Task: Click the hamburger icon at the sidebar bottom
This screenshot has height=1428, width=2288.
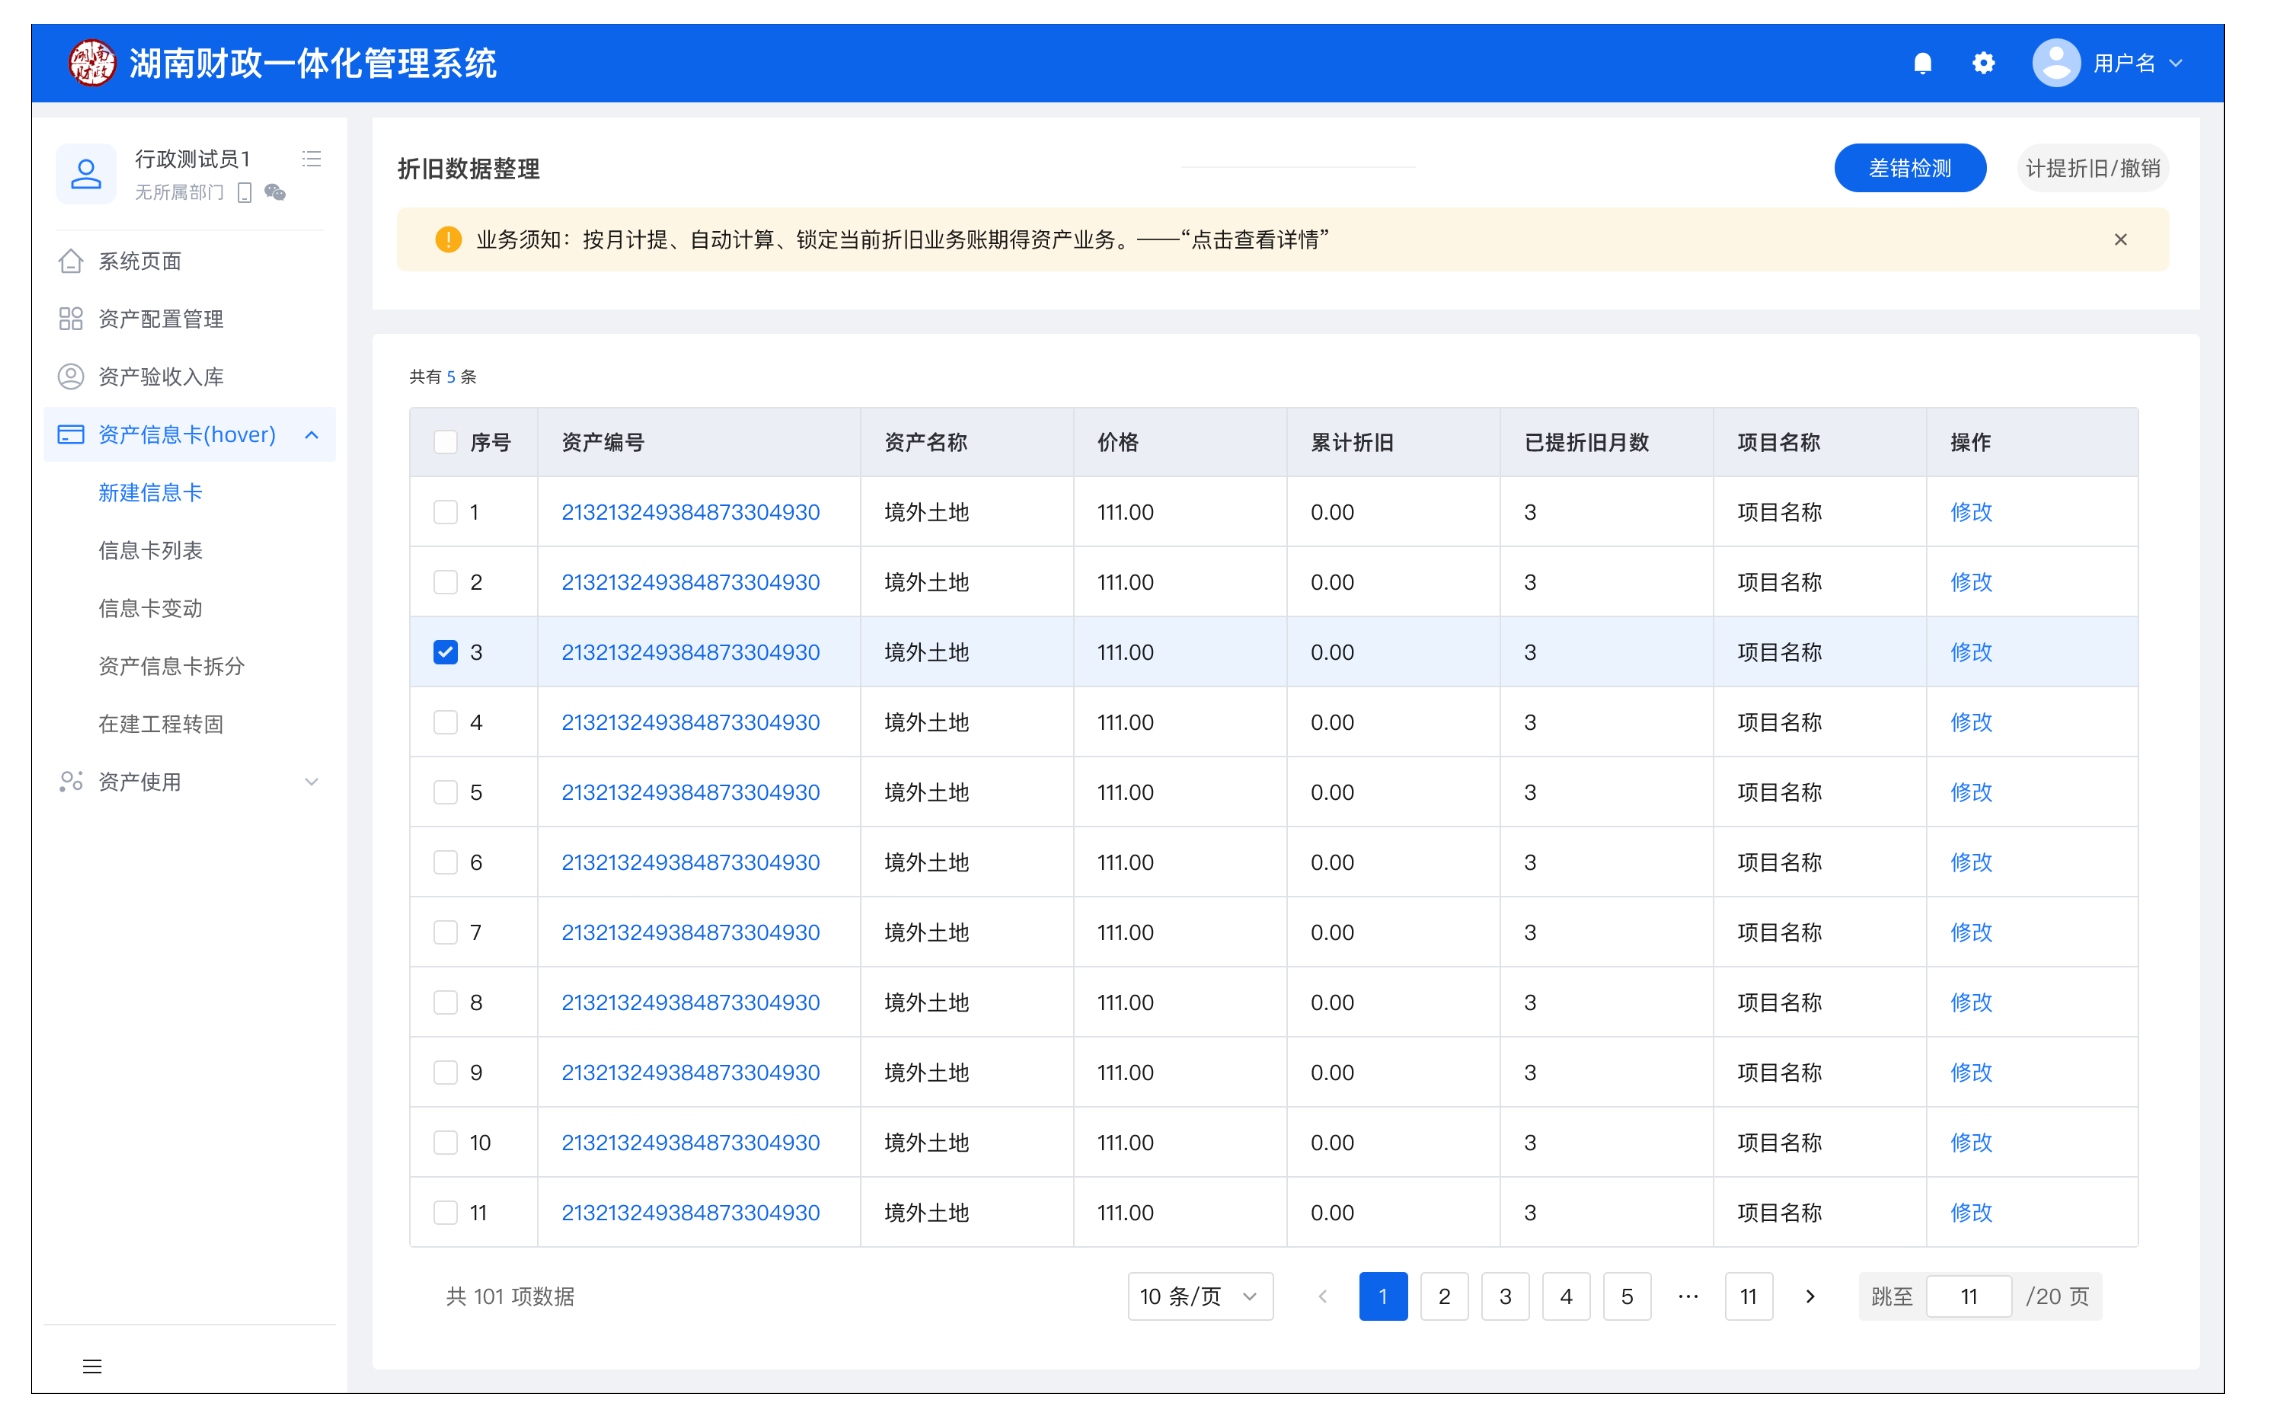Action: (x=92, y=1366)
